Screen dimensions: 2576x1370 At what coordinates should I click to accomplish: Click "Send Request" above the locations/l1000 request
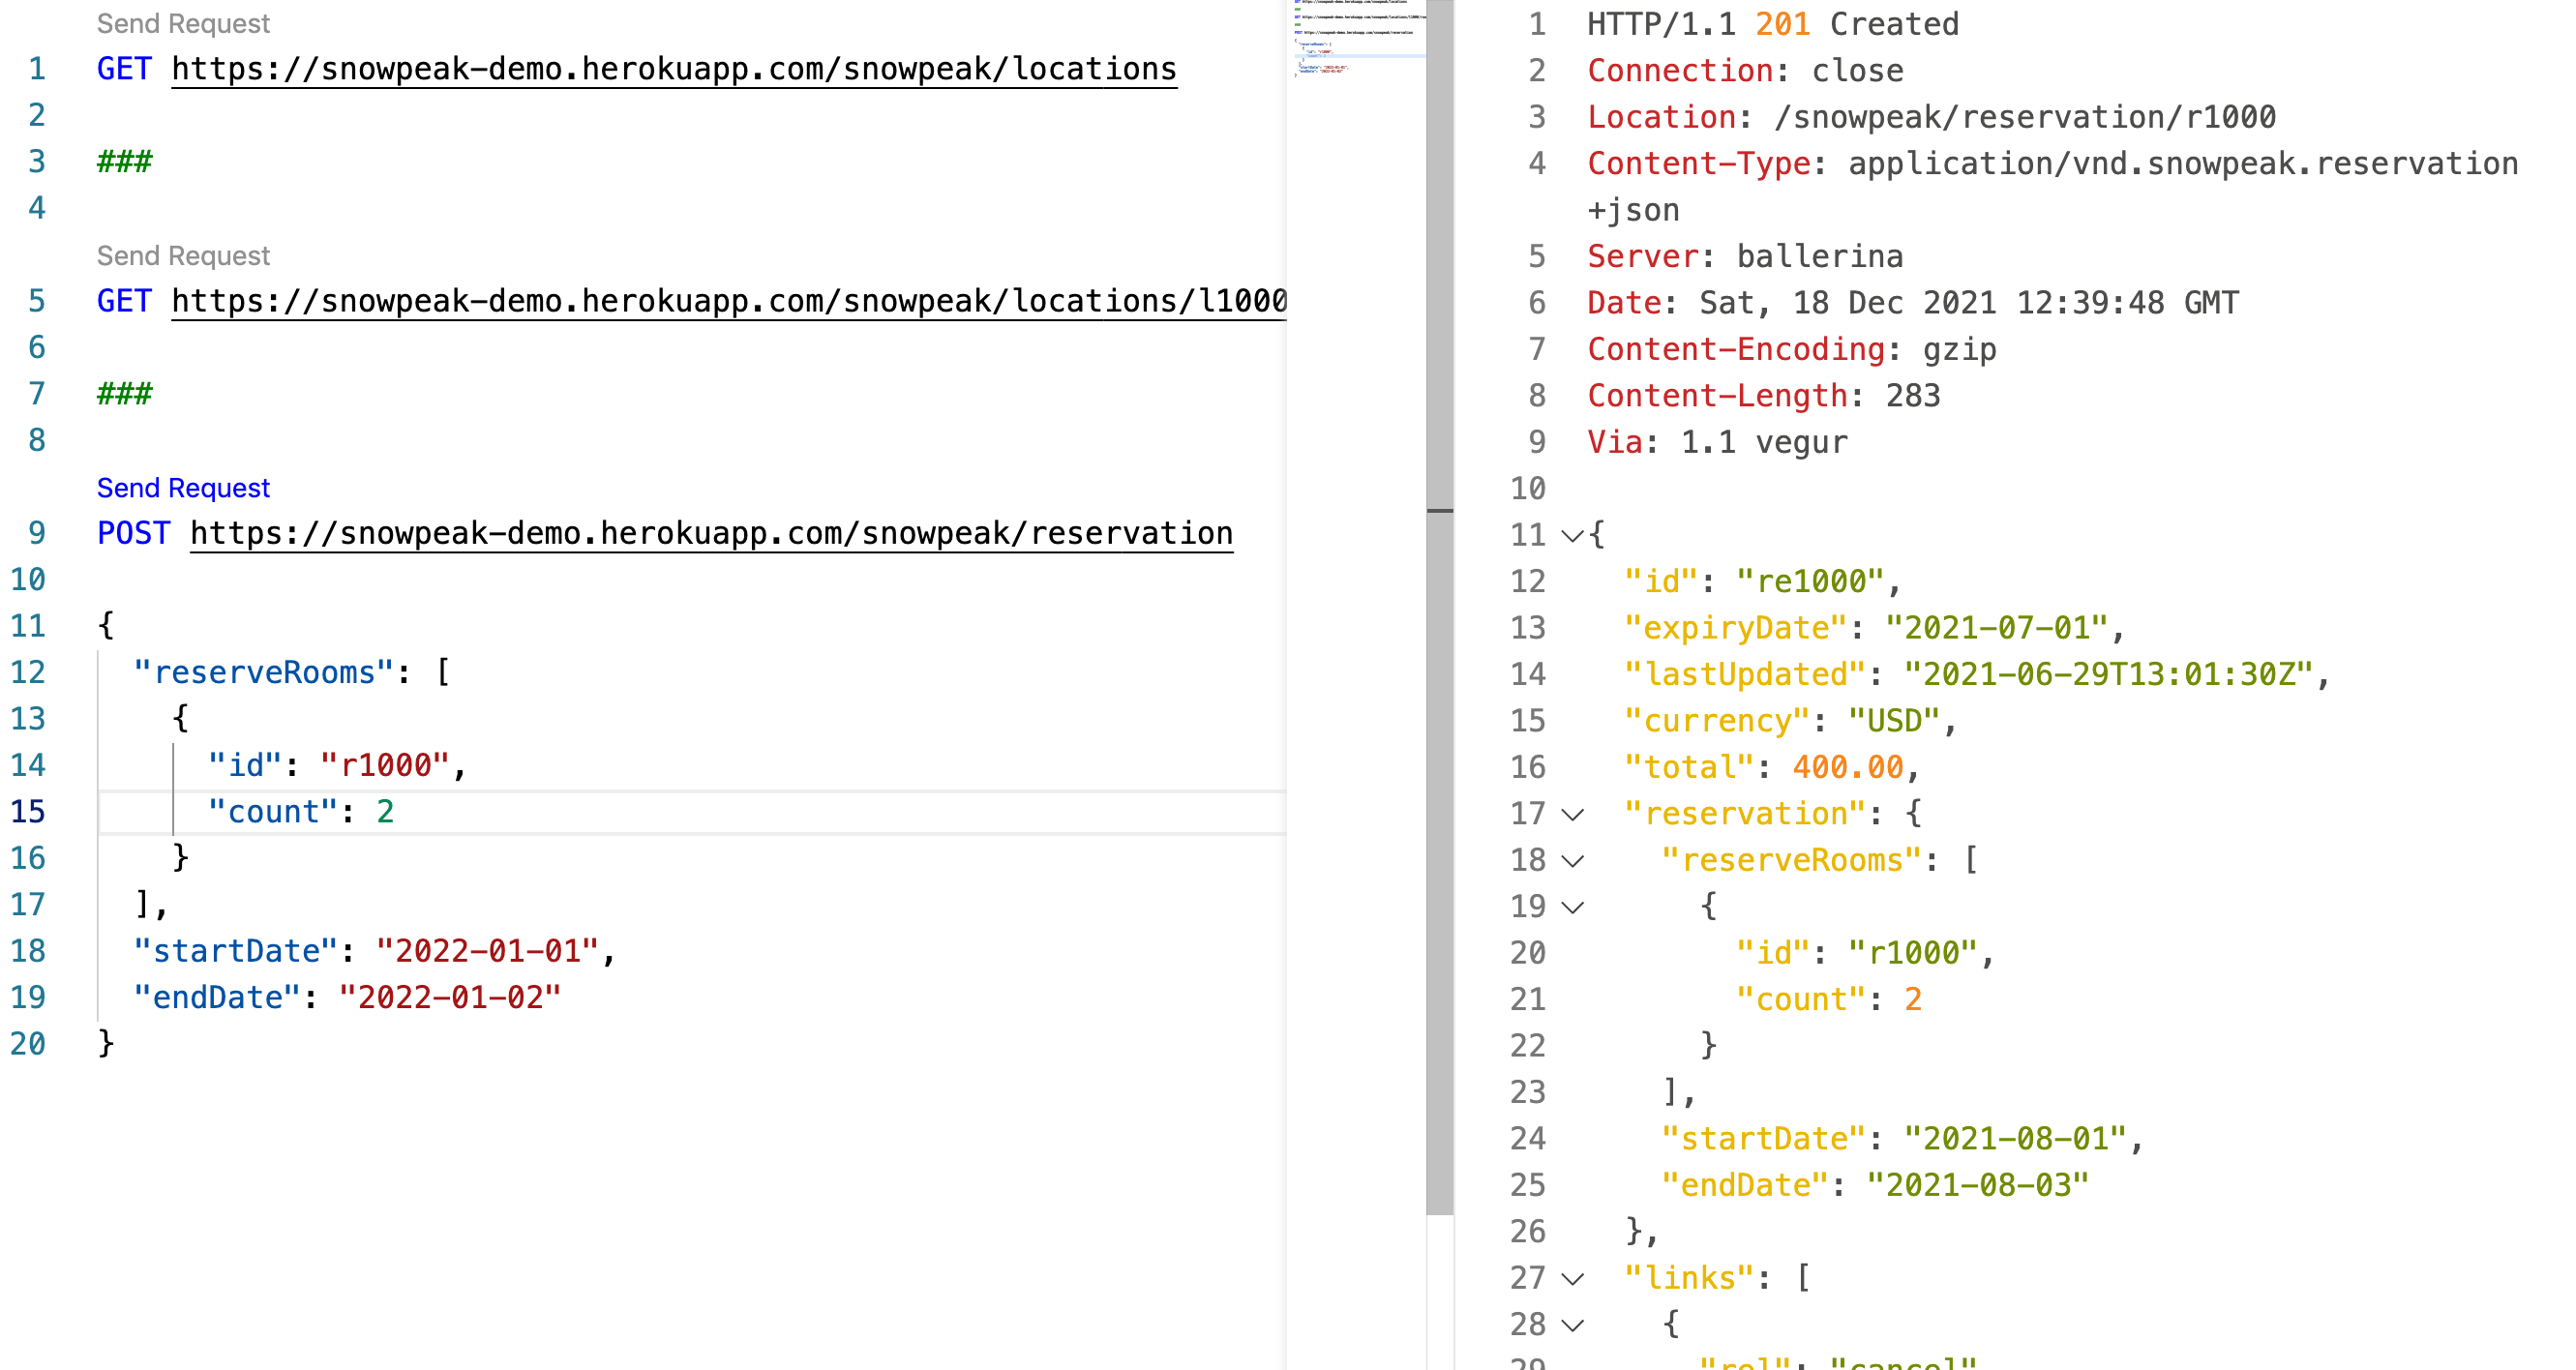point(182,255)
